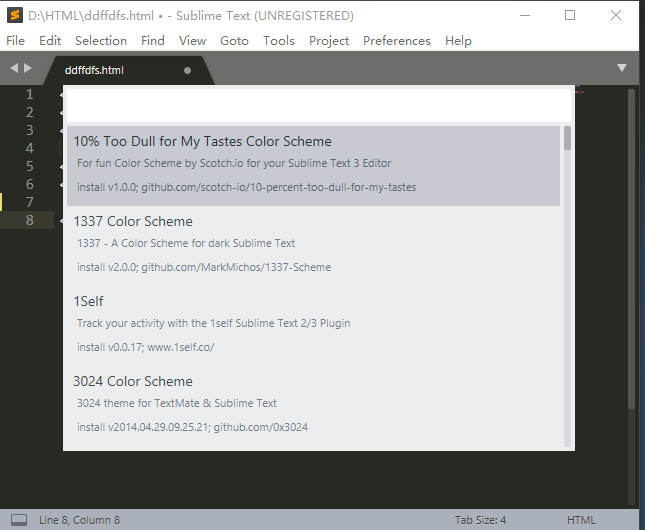Click the scrollbar thumb in package list

[x=568, y=138]
